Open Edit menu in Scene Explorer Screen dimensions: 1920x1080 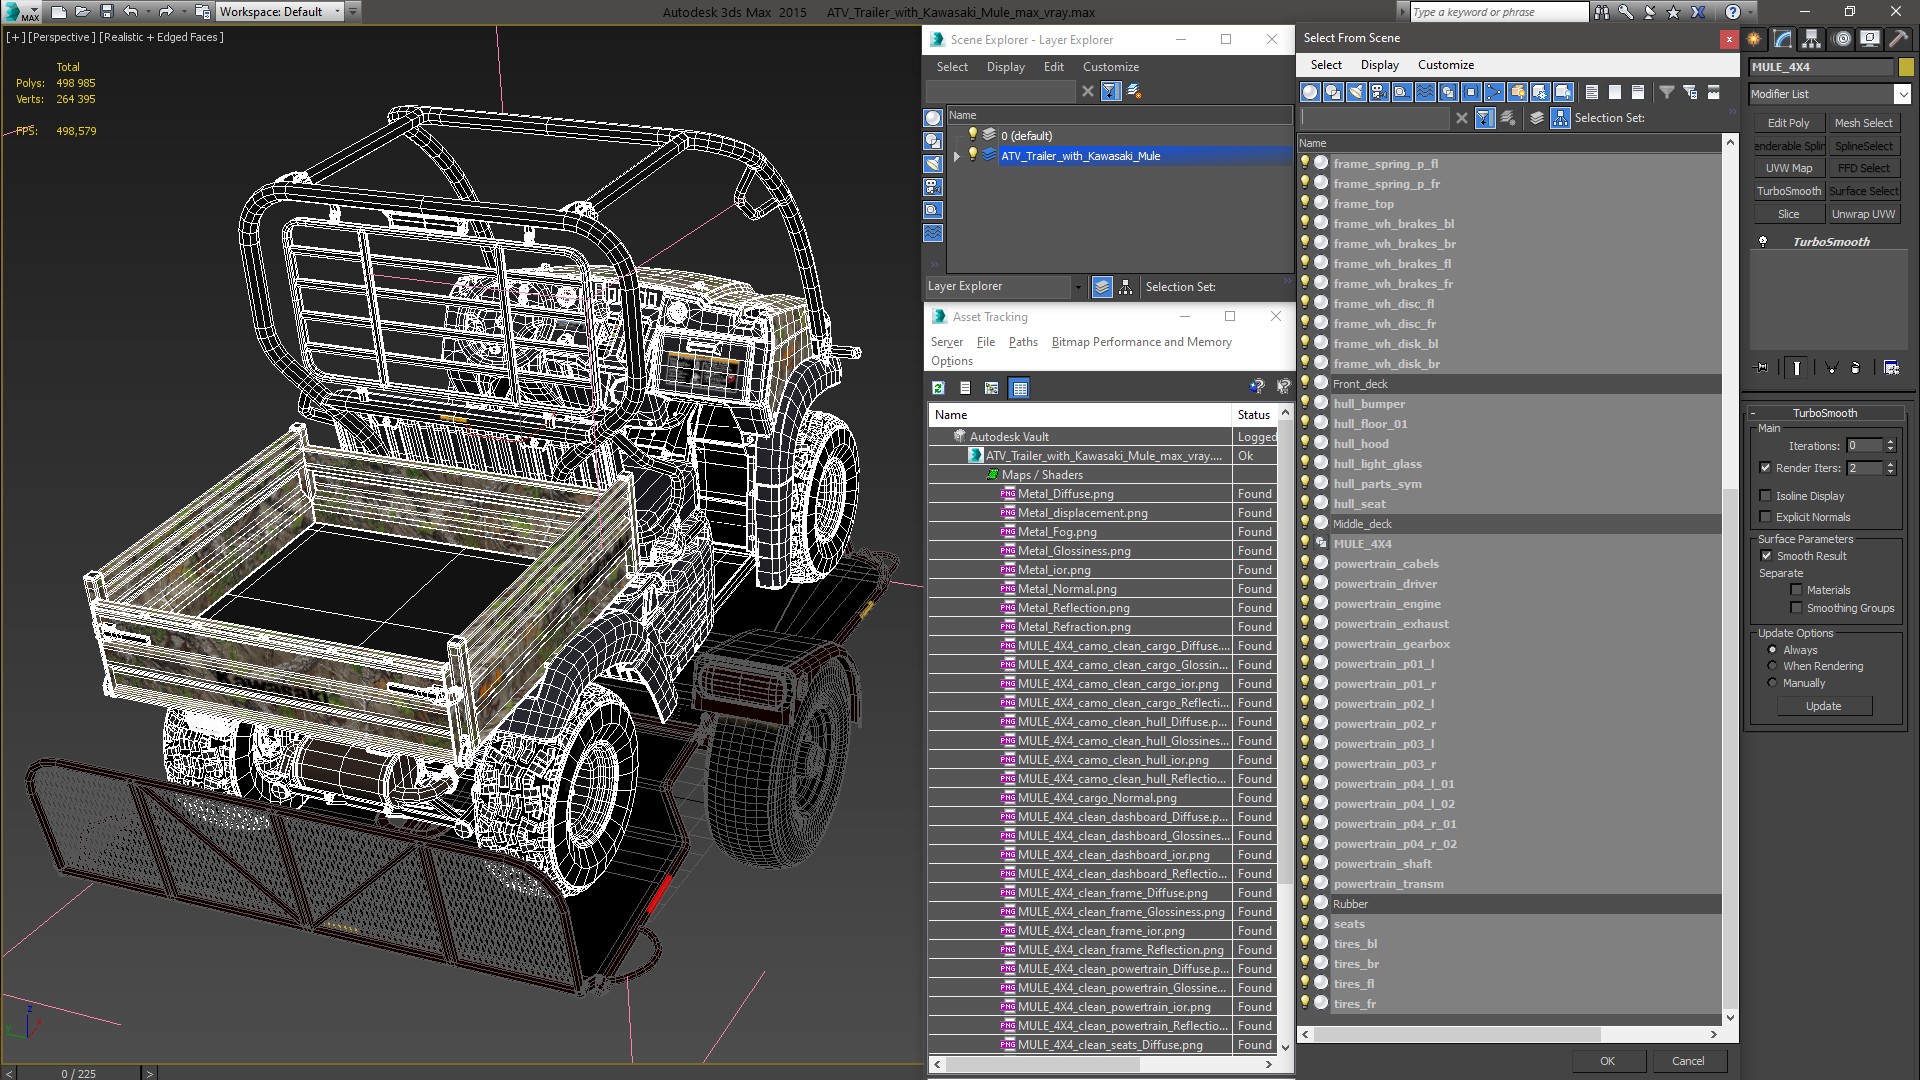click(x=1053, y=67)
